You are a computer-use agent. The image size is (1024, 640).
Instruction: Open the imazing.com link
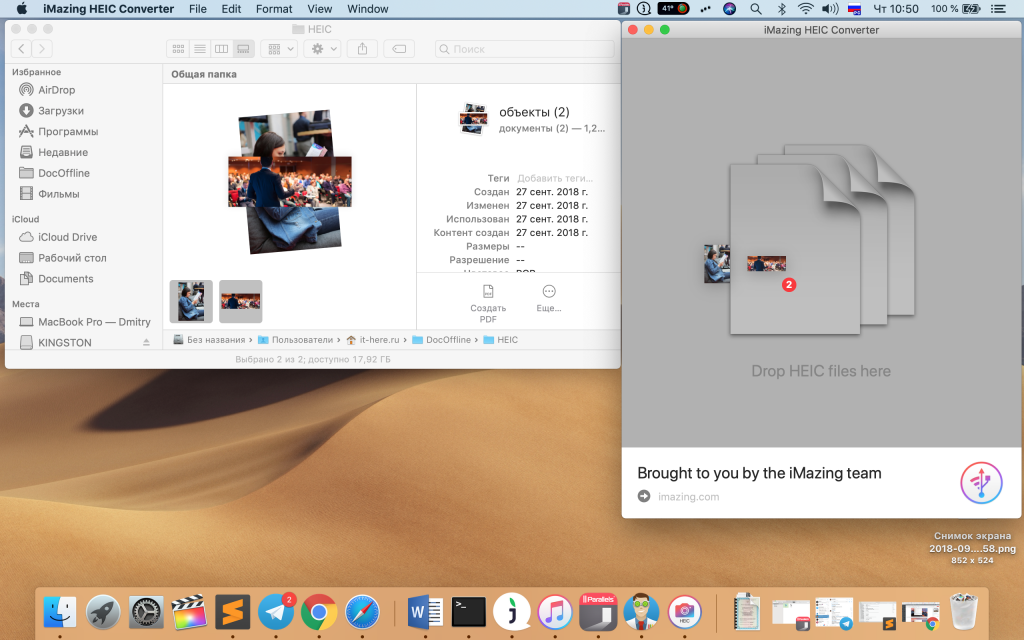click(688, 497)
